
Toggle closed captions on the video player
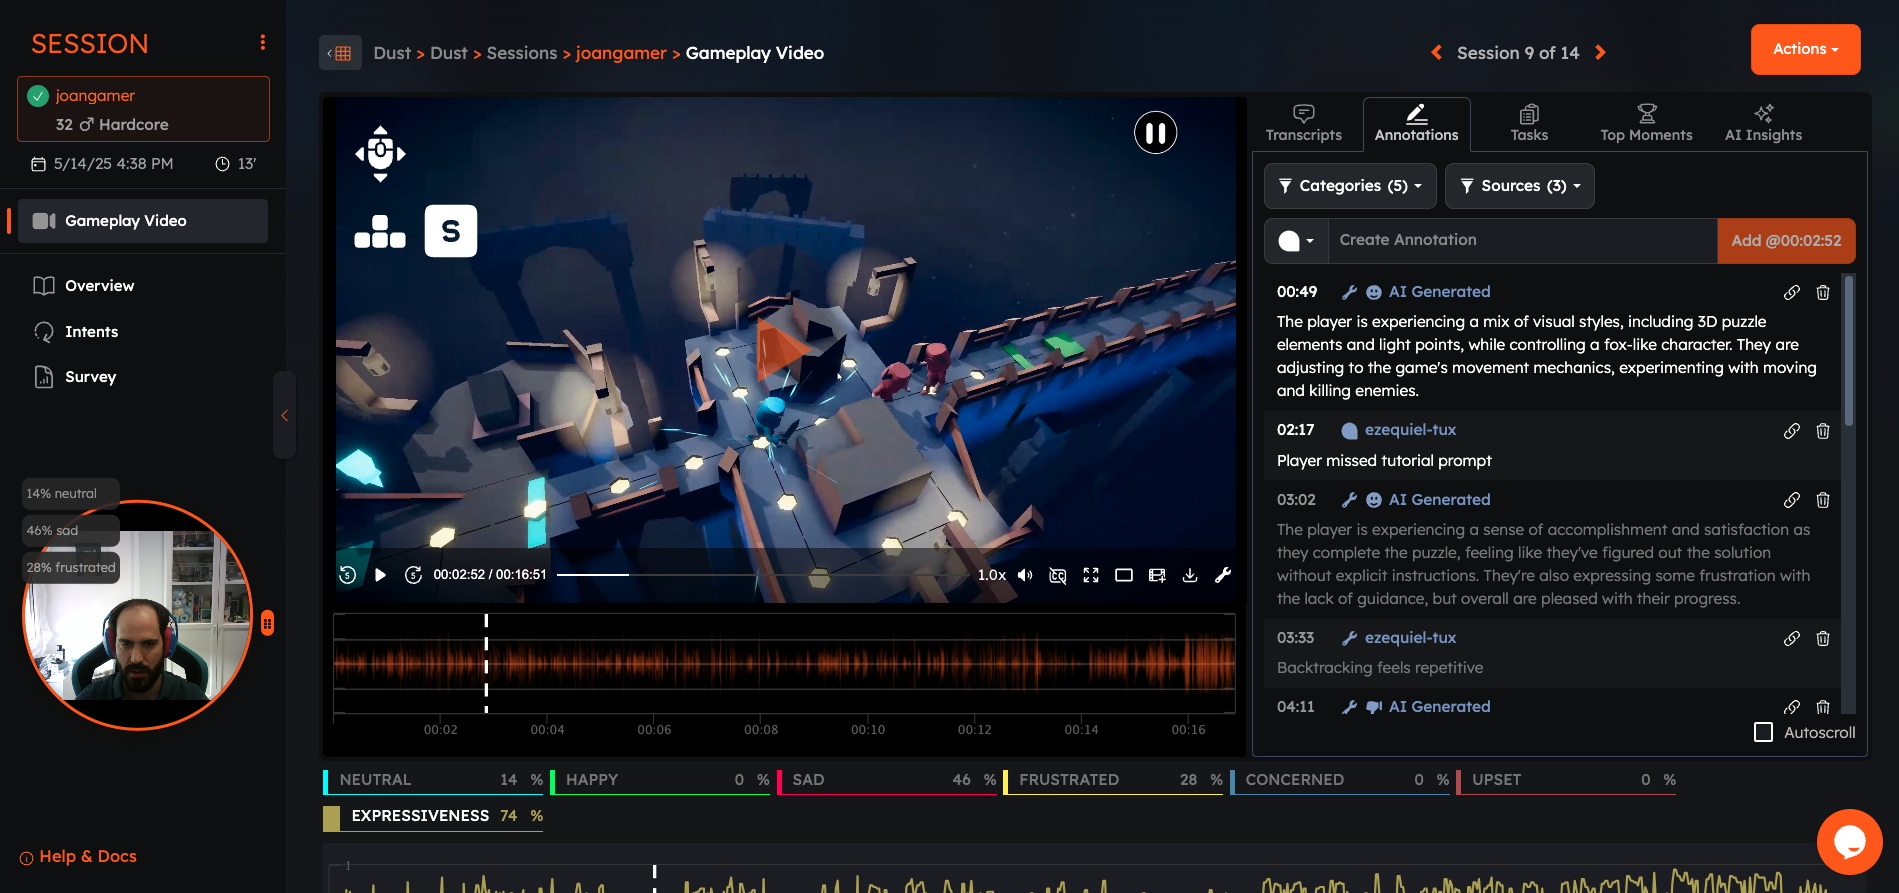click(1057, 575)
